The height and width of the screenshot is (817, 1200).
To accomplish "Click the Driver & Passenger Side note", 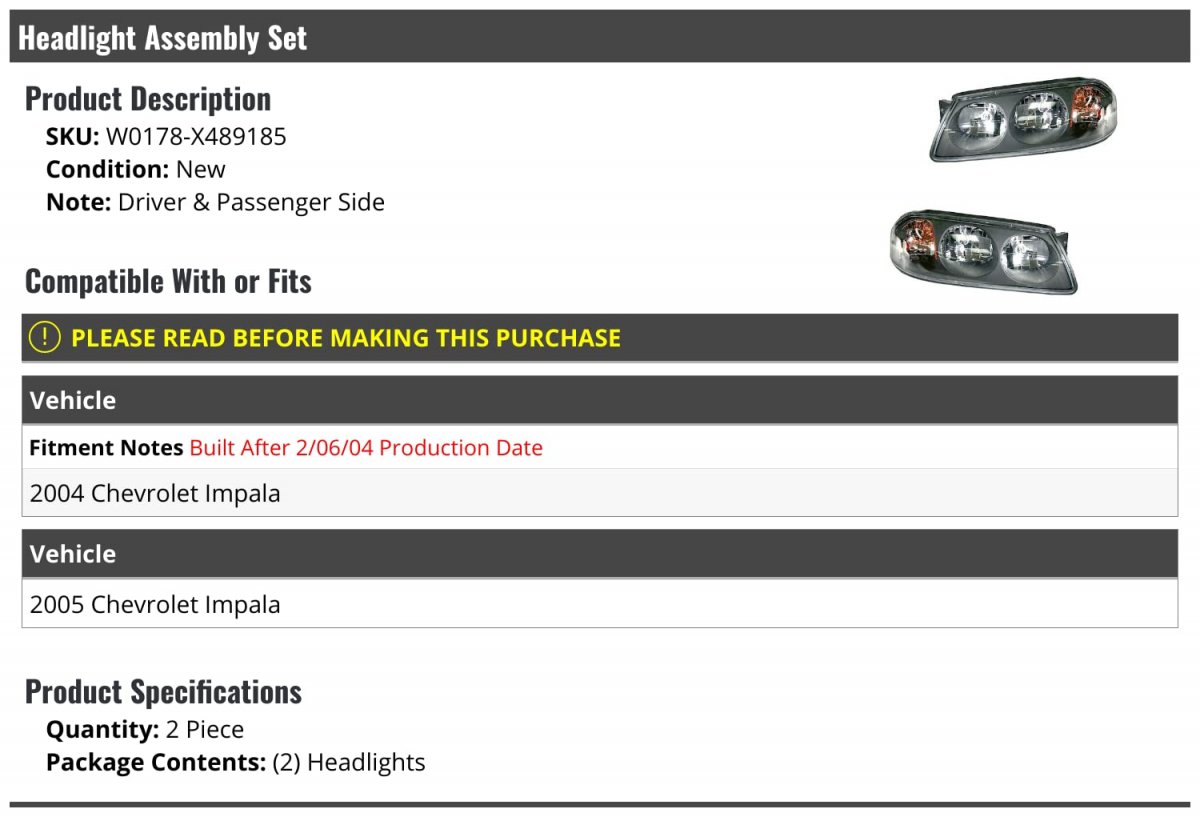I will [x=251, y=202].
